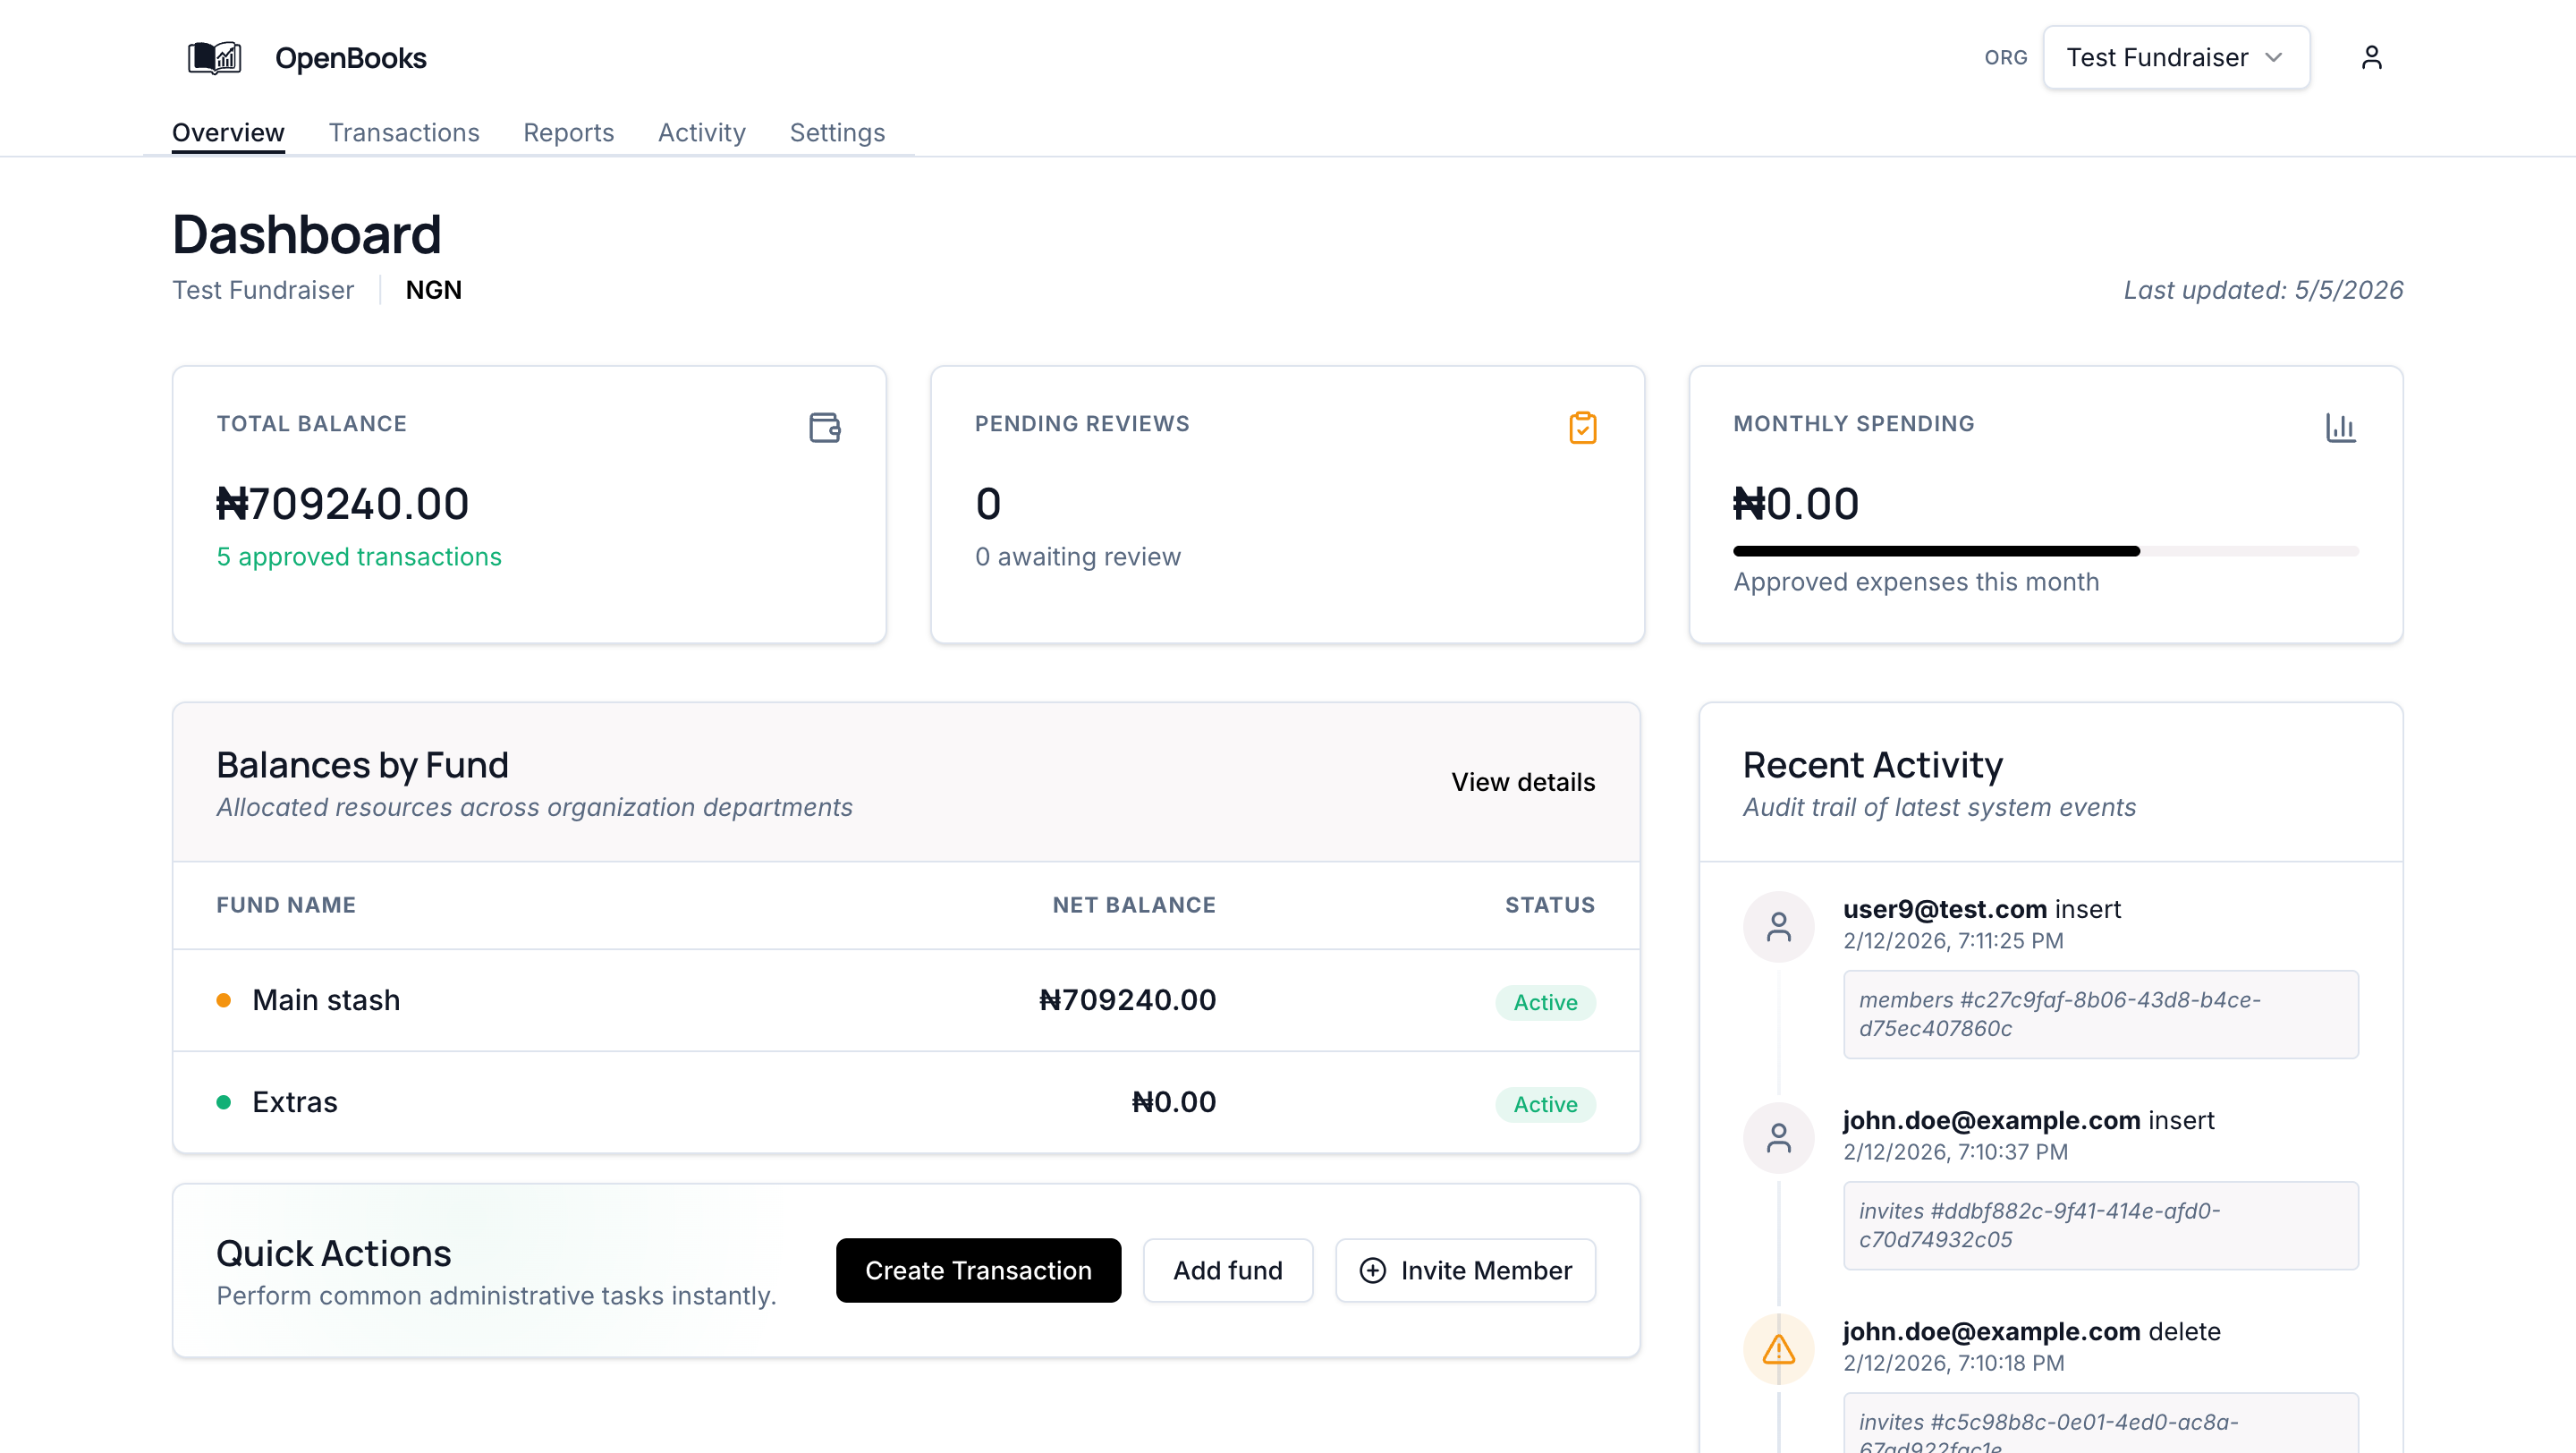This screenshot has height=1453, width=2576.
Task: Click the Active badge for Extras
Action: 1545,1104
